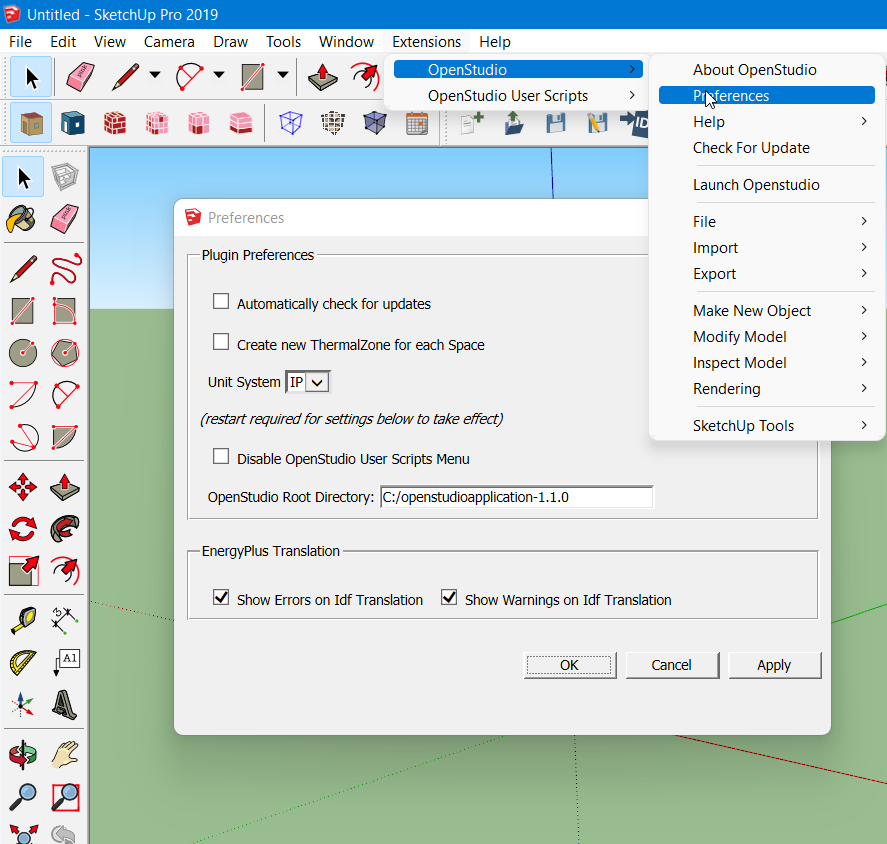Activate the Push/Pull tool

[x=63, y=487]
